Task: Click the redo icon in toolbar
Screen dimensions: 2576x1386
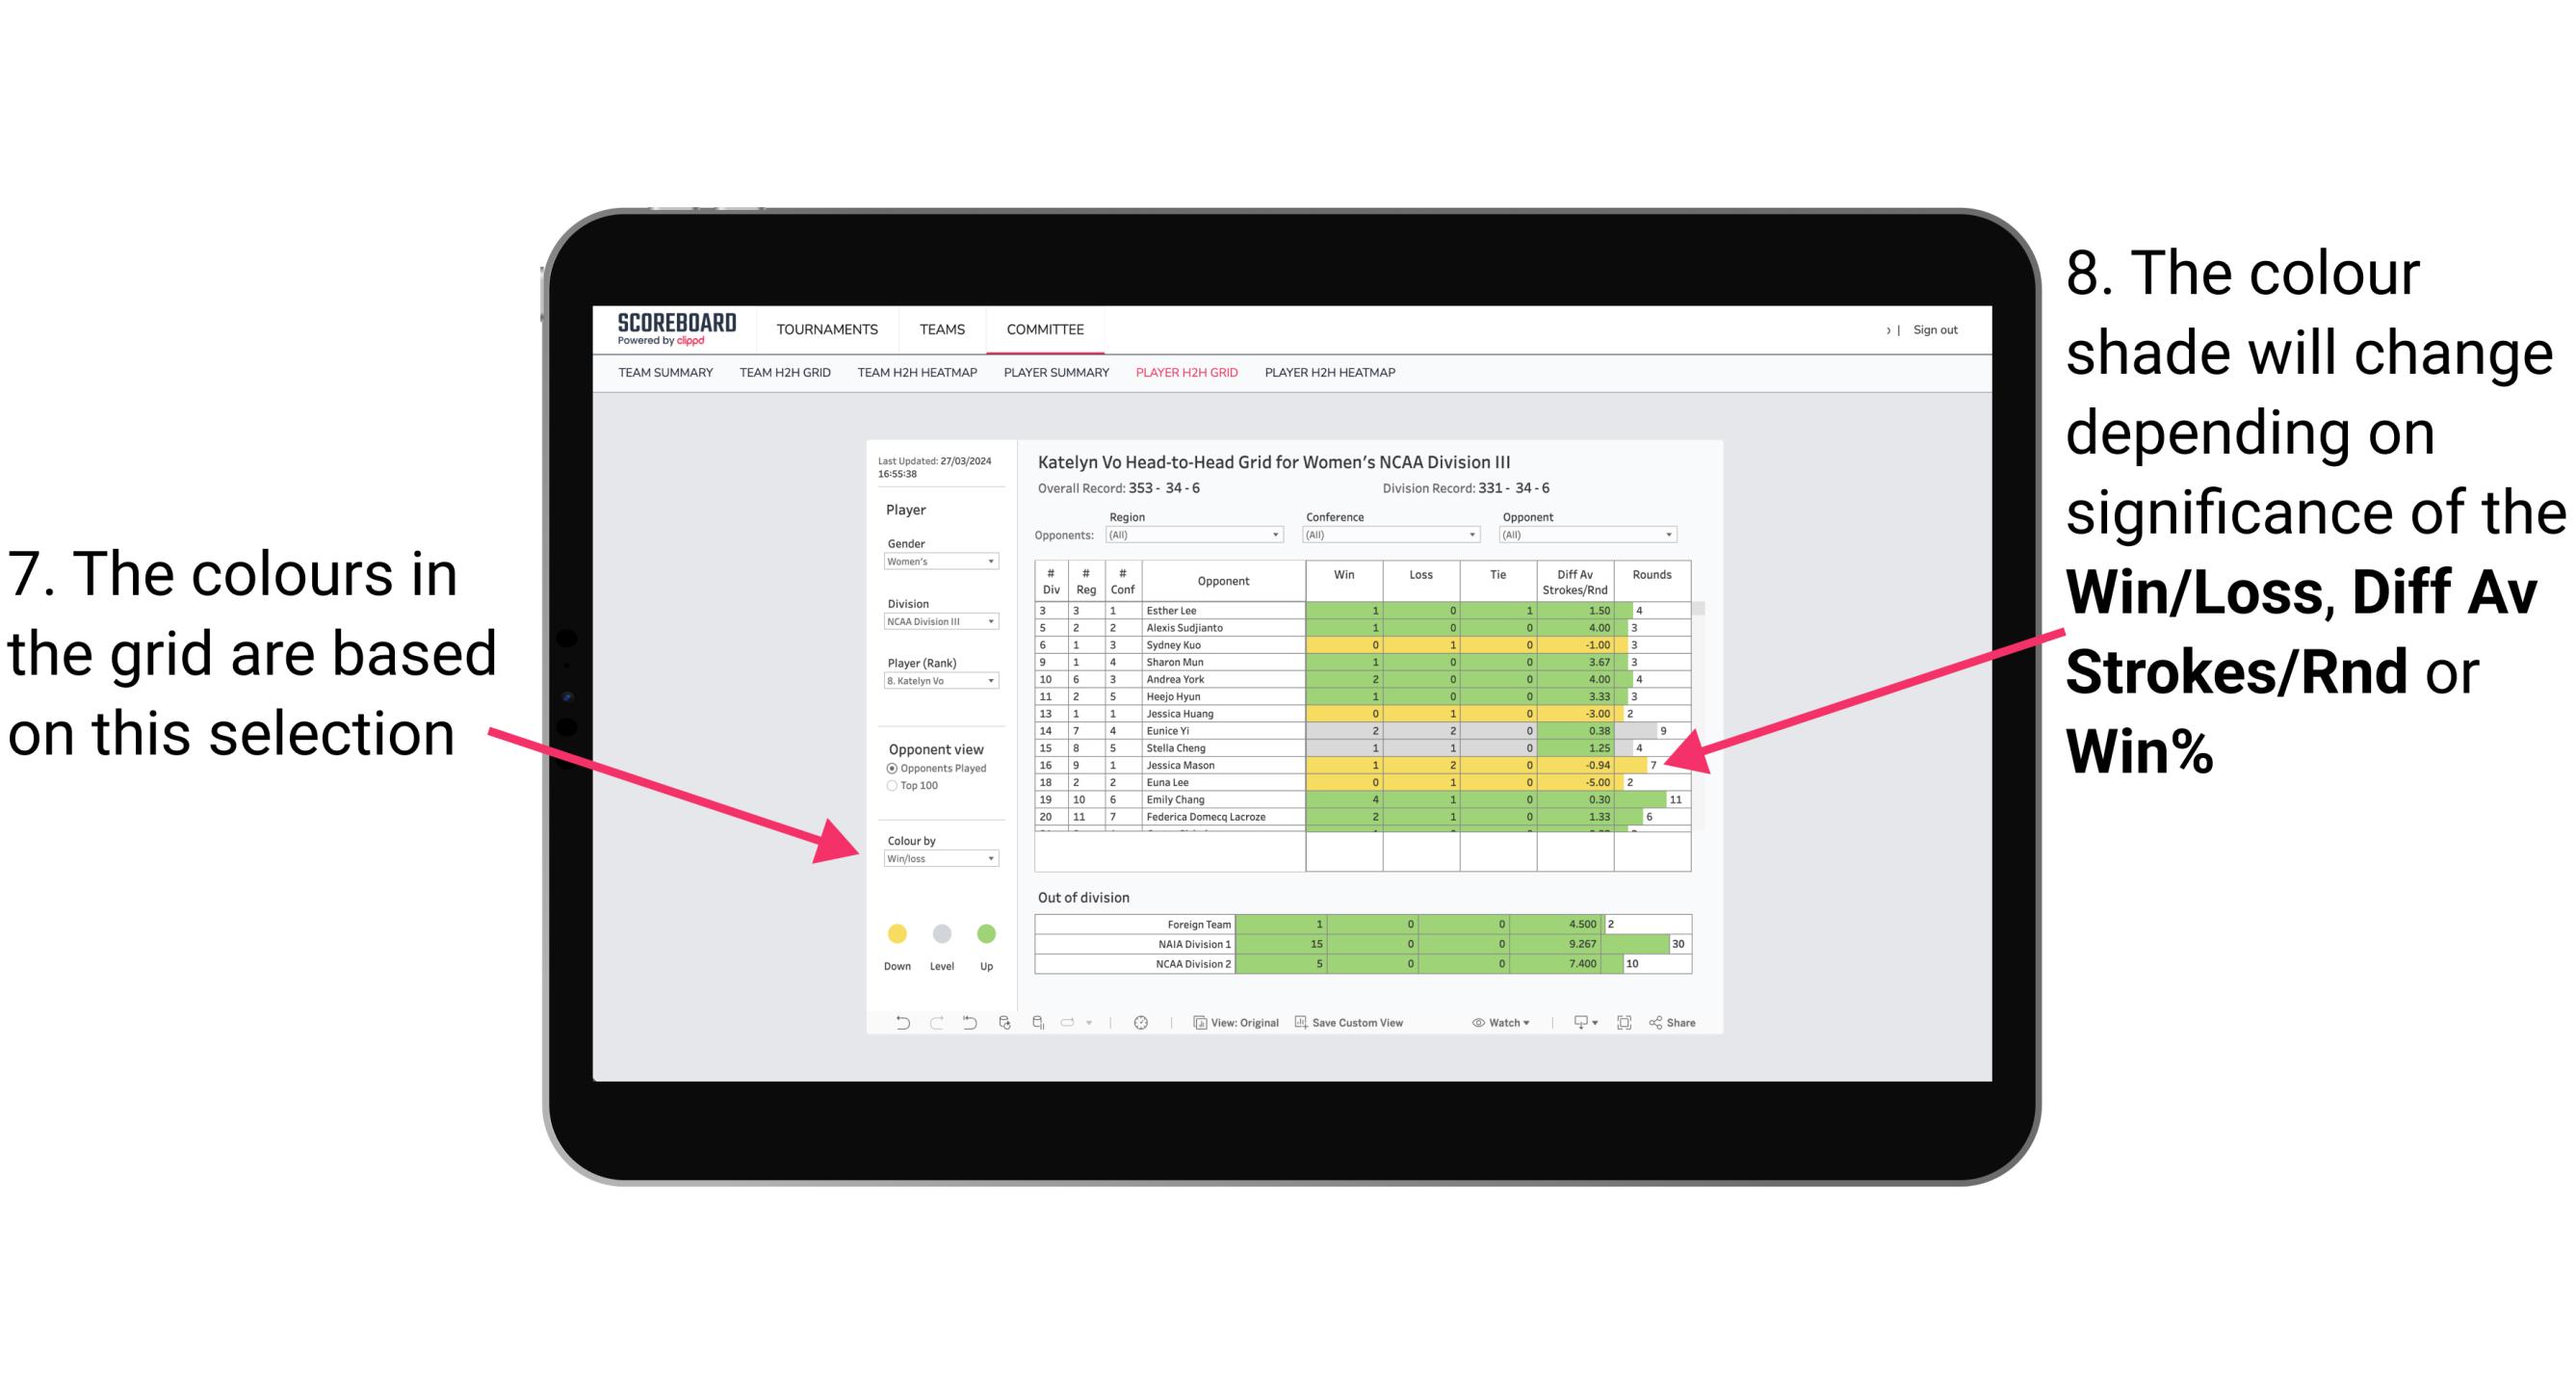Action: (x=923, y=1026)
